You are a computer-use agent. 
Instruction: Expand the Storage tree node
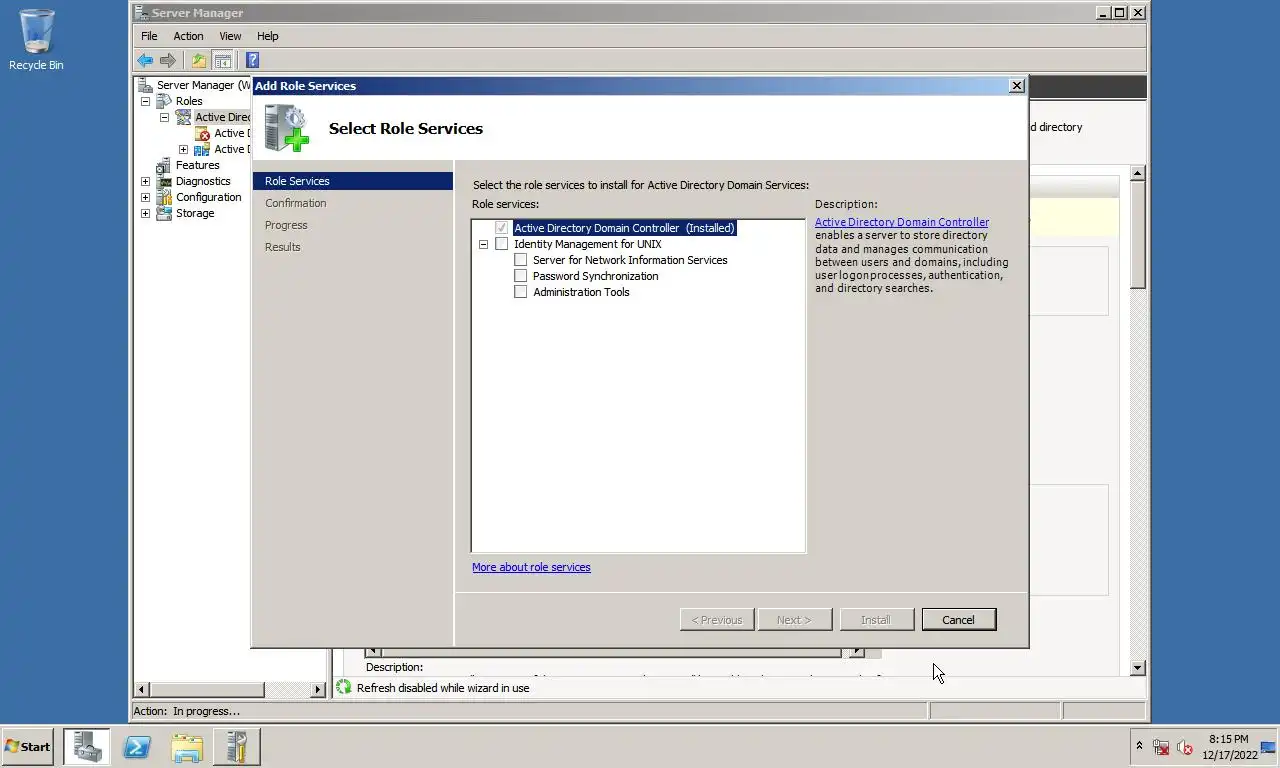145,213
